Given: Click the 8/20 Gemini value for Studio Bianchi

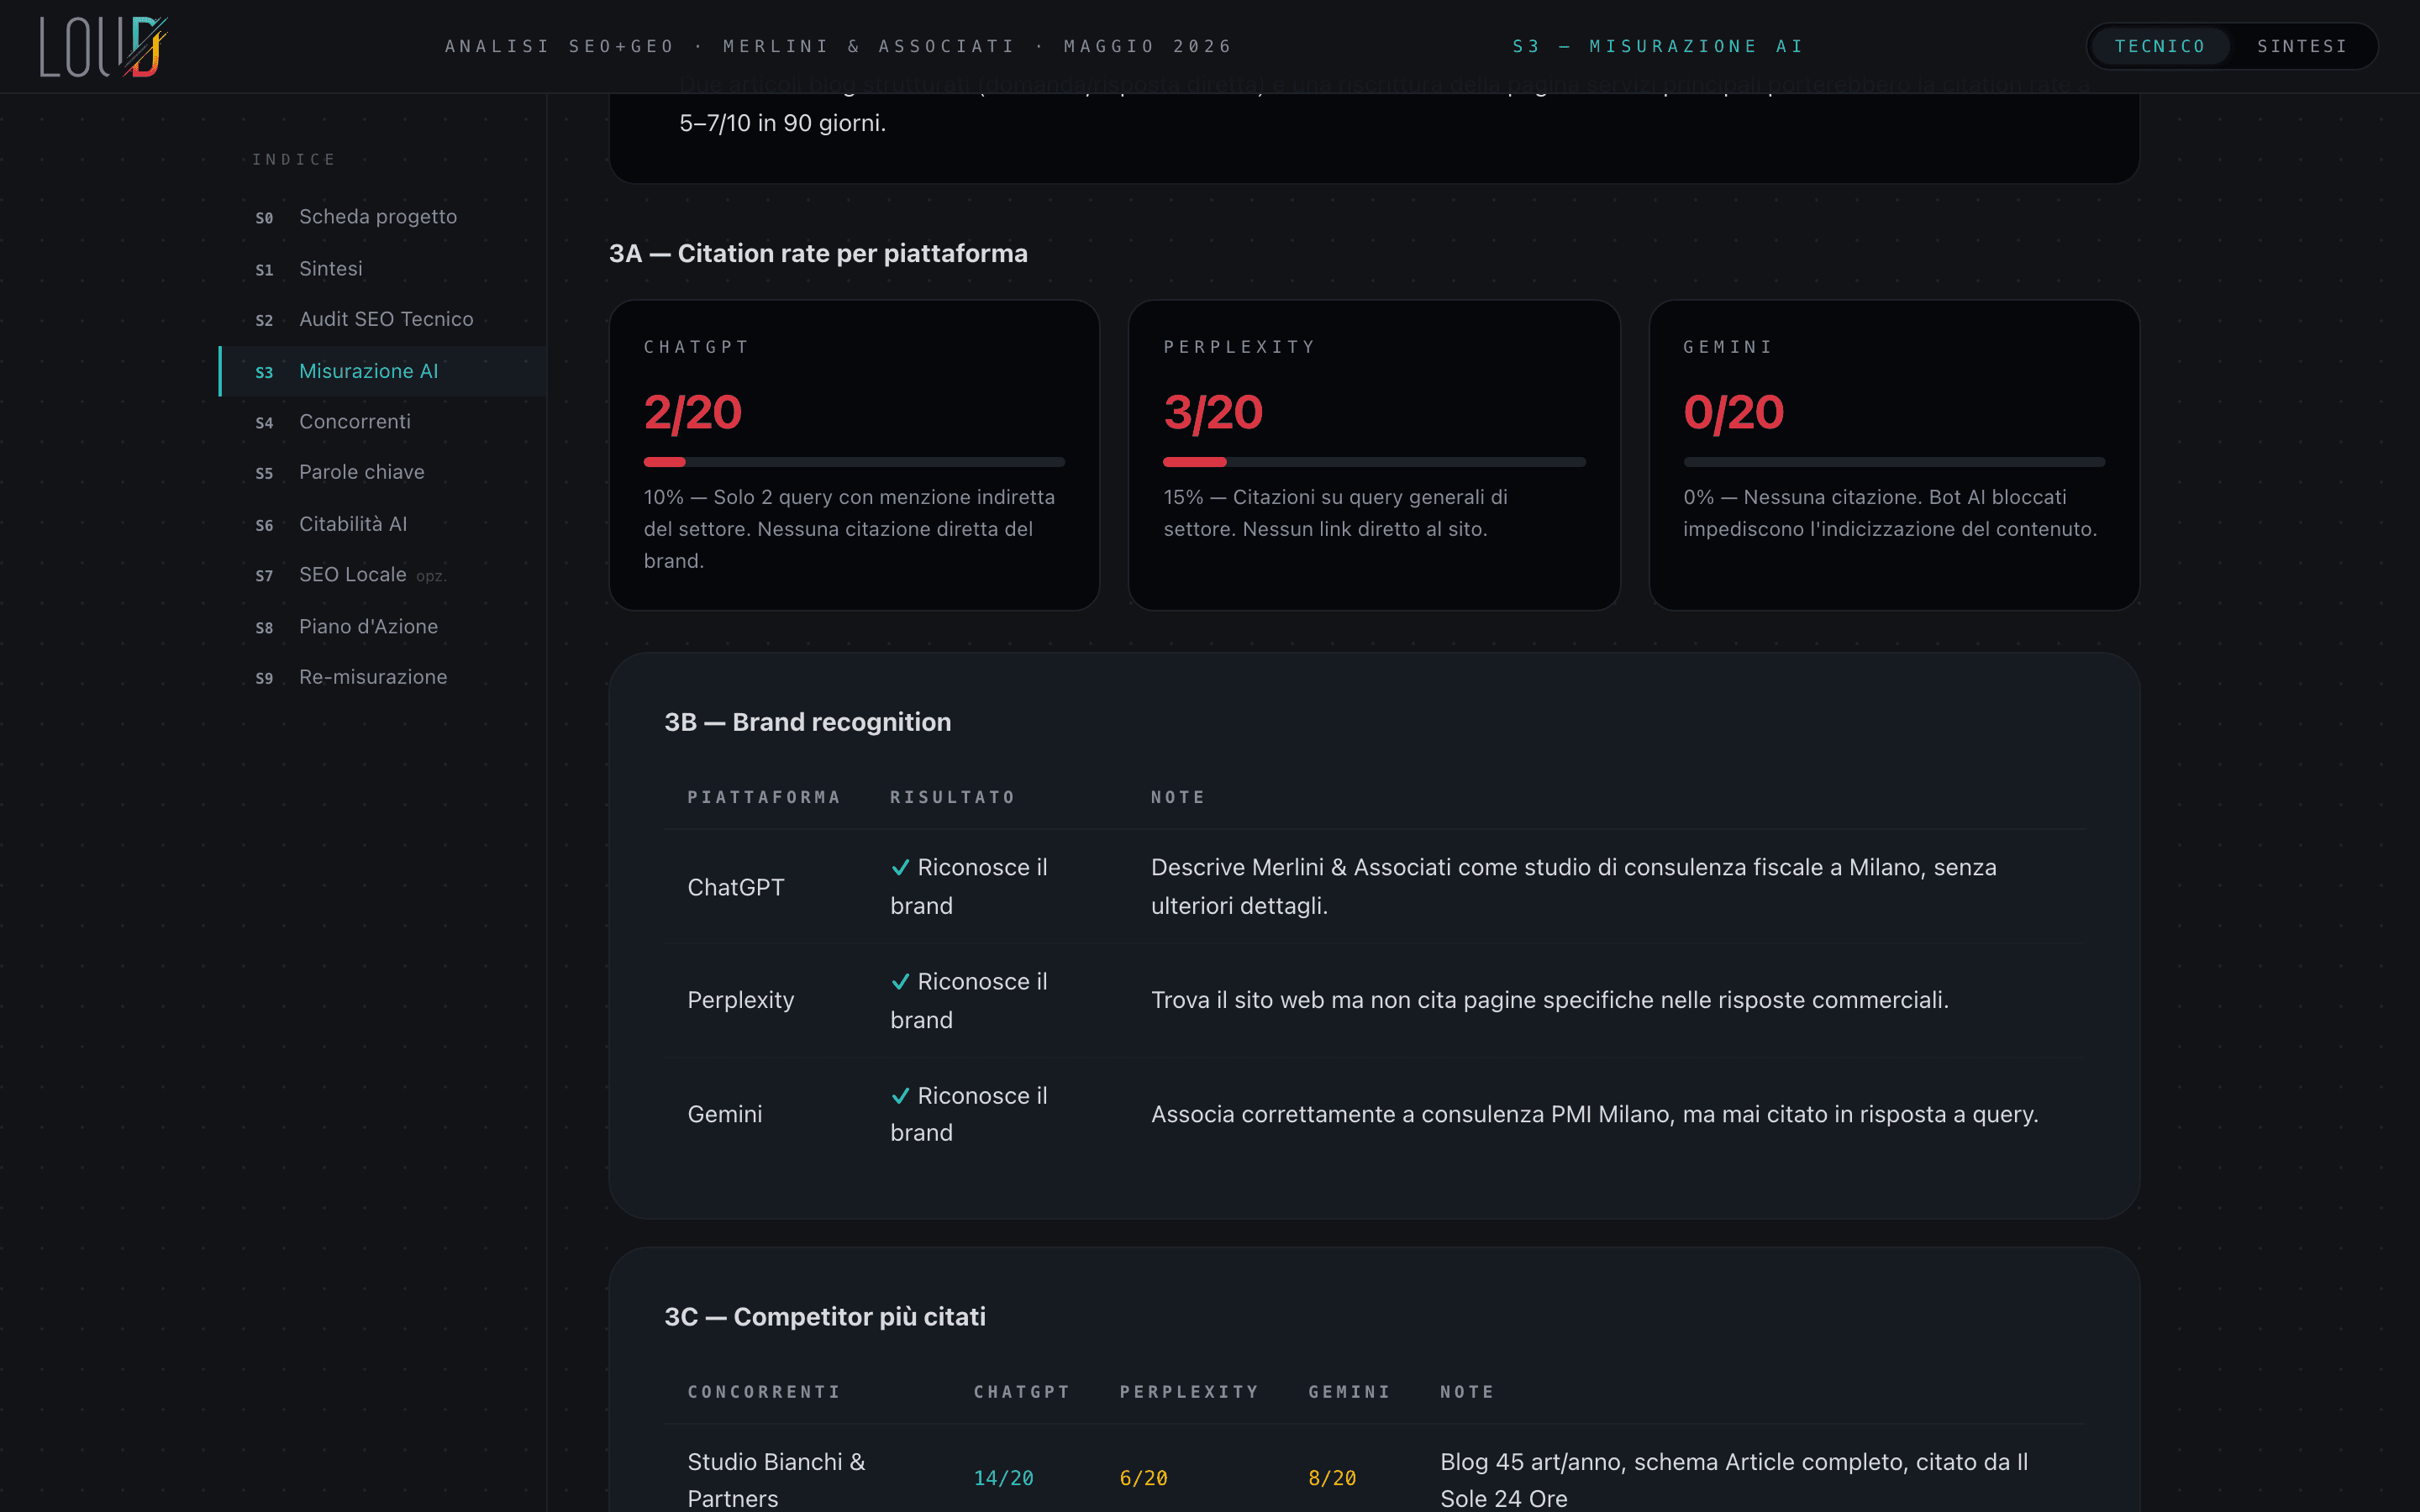Looking at the screenshot, I should tap(1332, 1478).
